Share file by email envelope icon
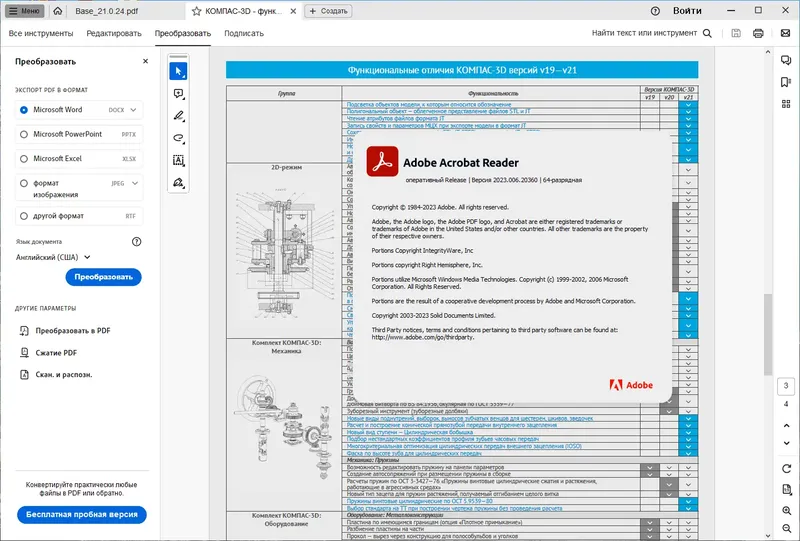Viewport: 800px width, 541px height. [785, 33]
